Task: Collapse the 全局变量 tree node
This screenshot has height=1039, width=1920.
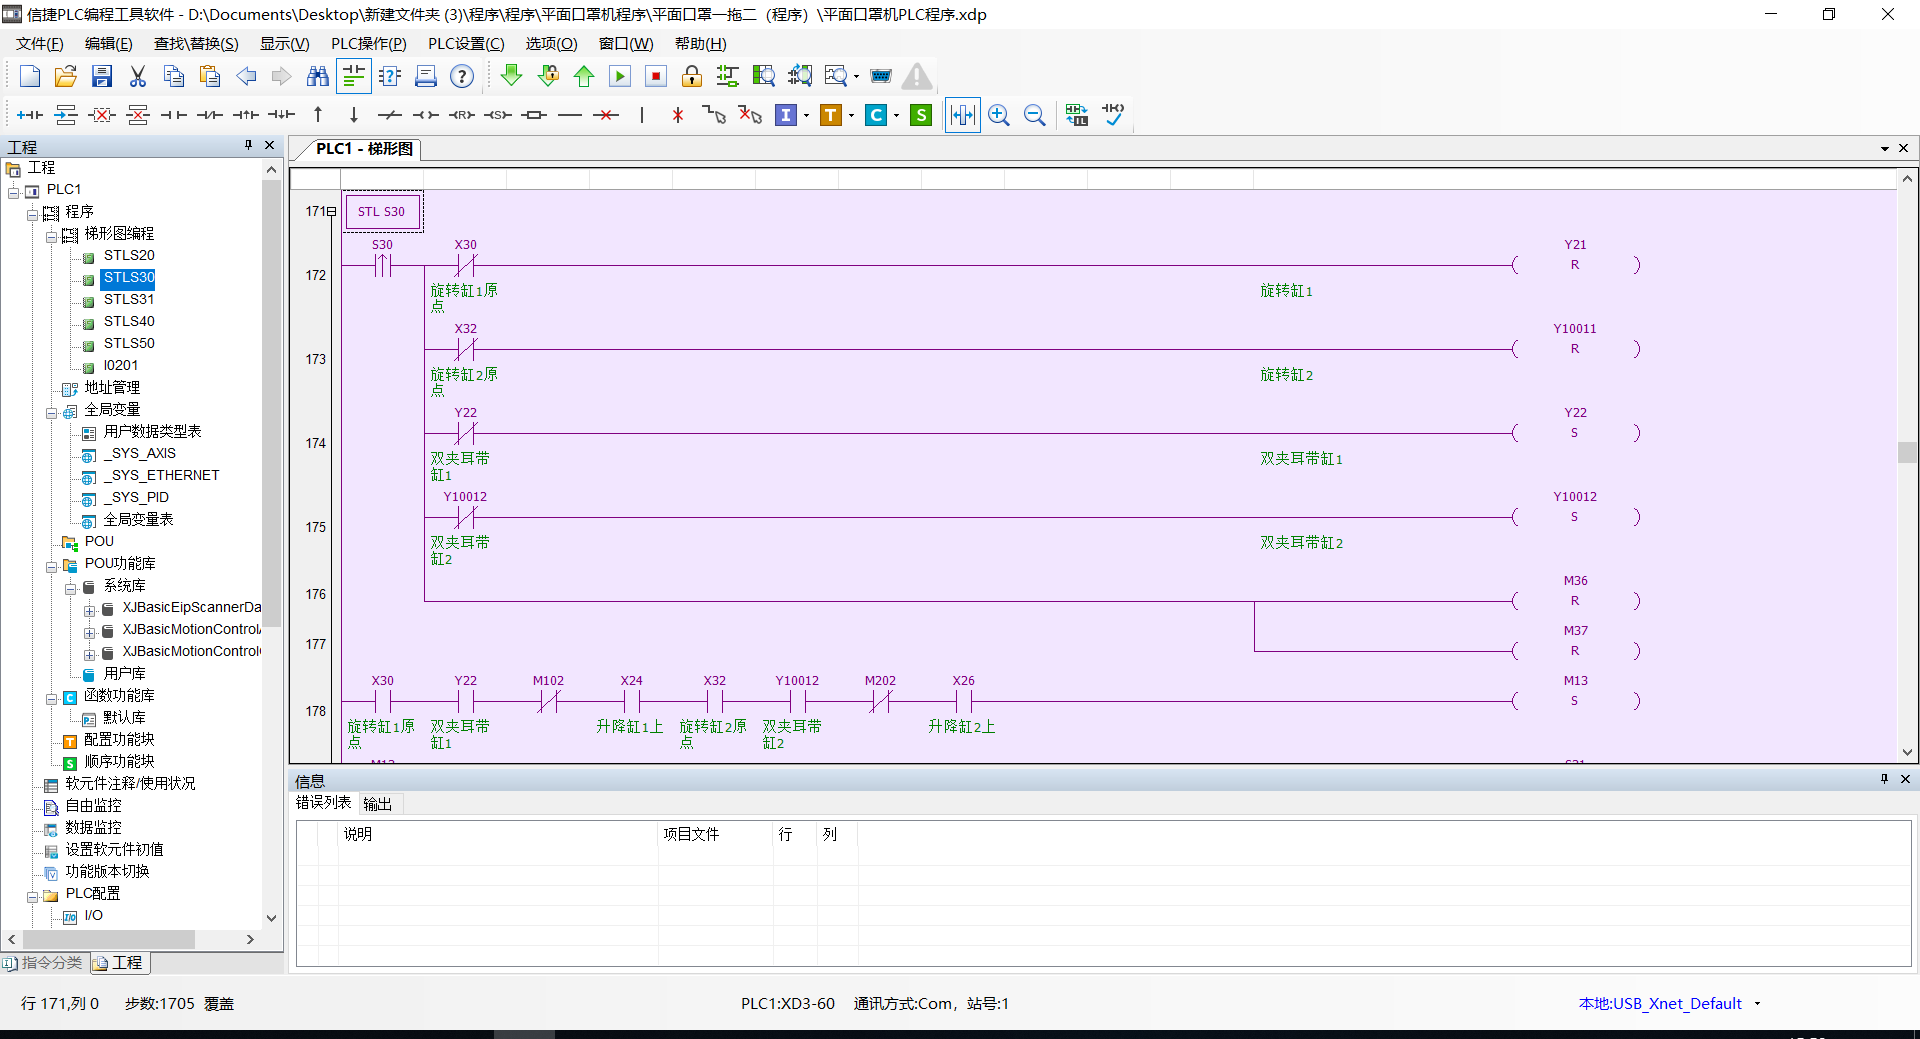Action: (51, 411)
